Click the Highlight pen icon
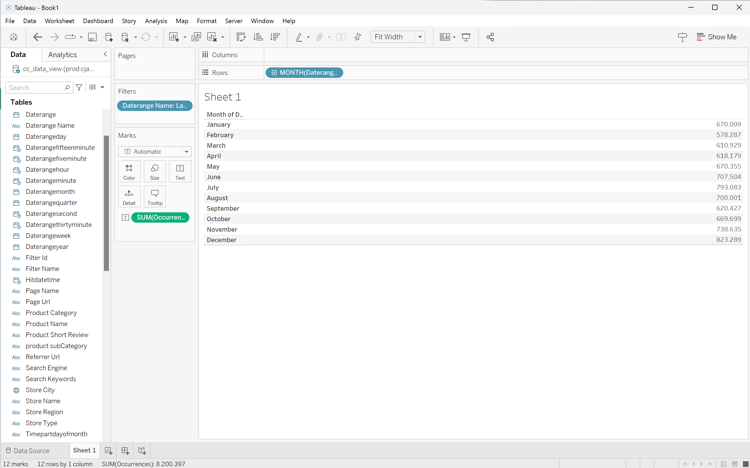750x468 pixels. tap(299, 37)
